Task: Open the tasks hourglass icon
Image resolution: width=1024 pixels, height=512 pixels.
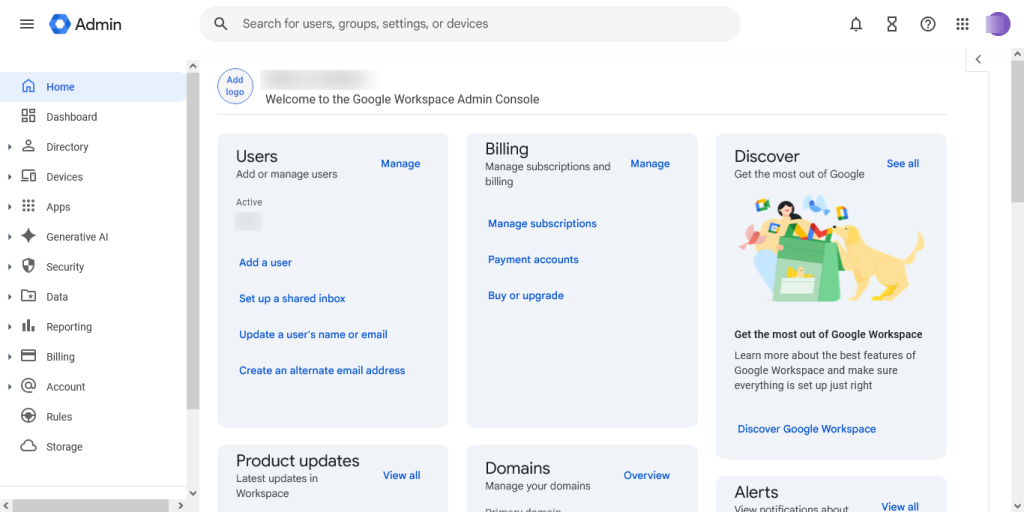Action: point(892,24)
